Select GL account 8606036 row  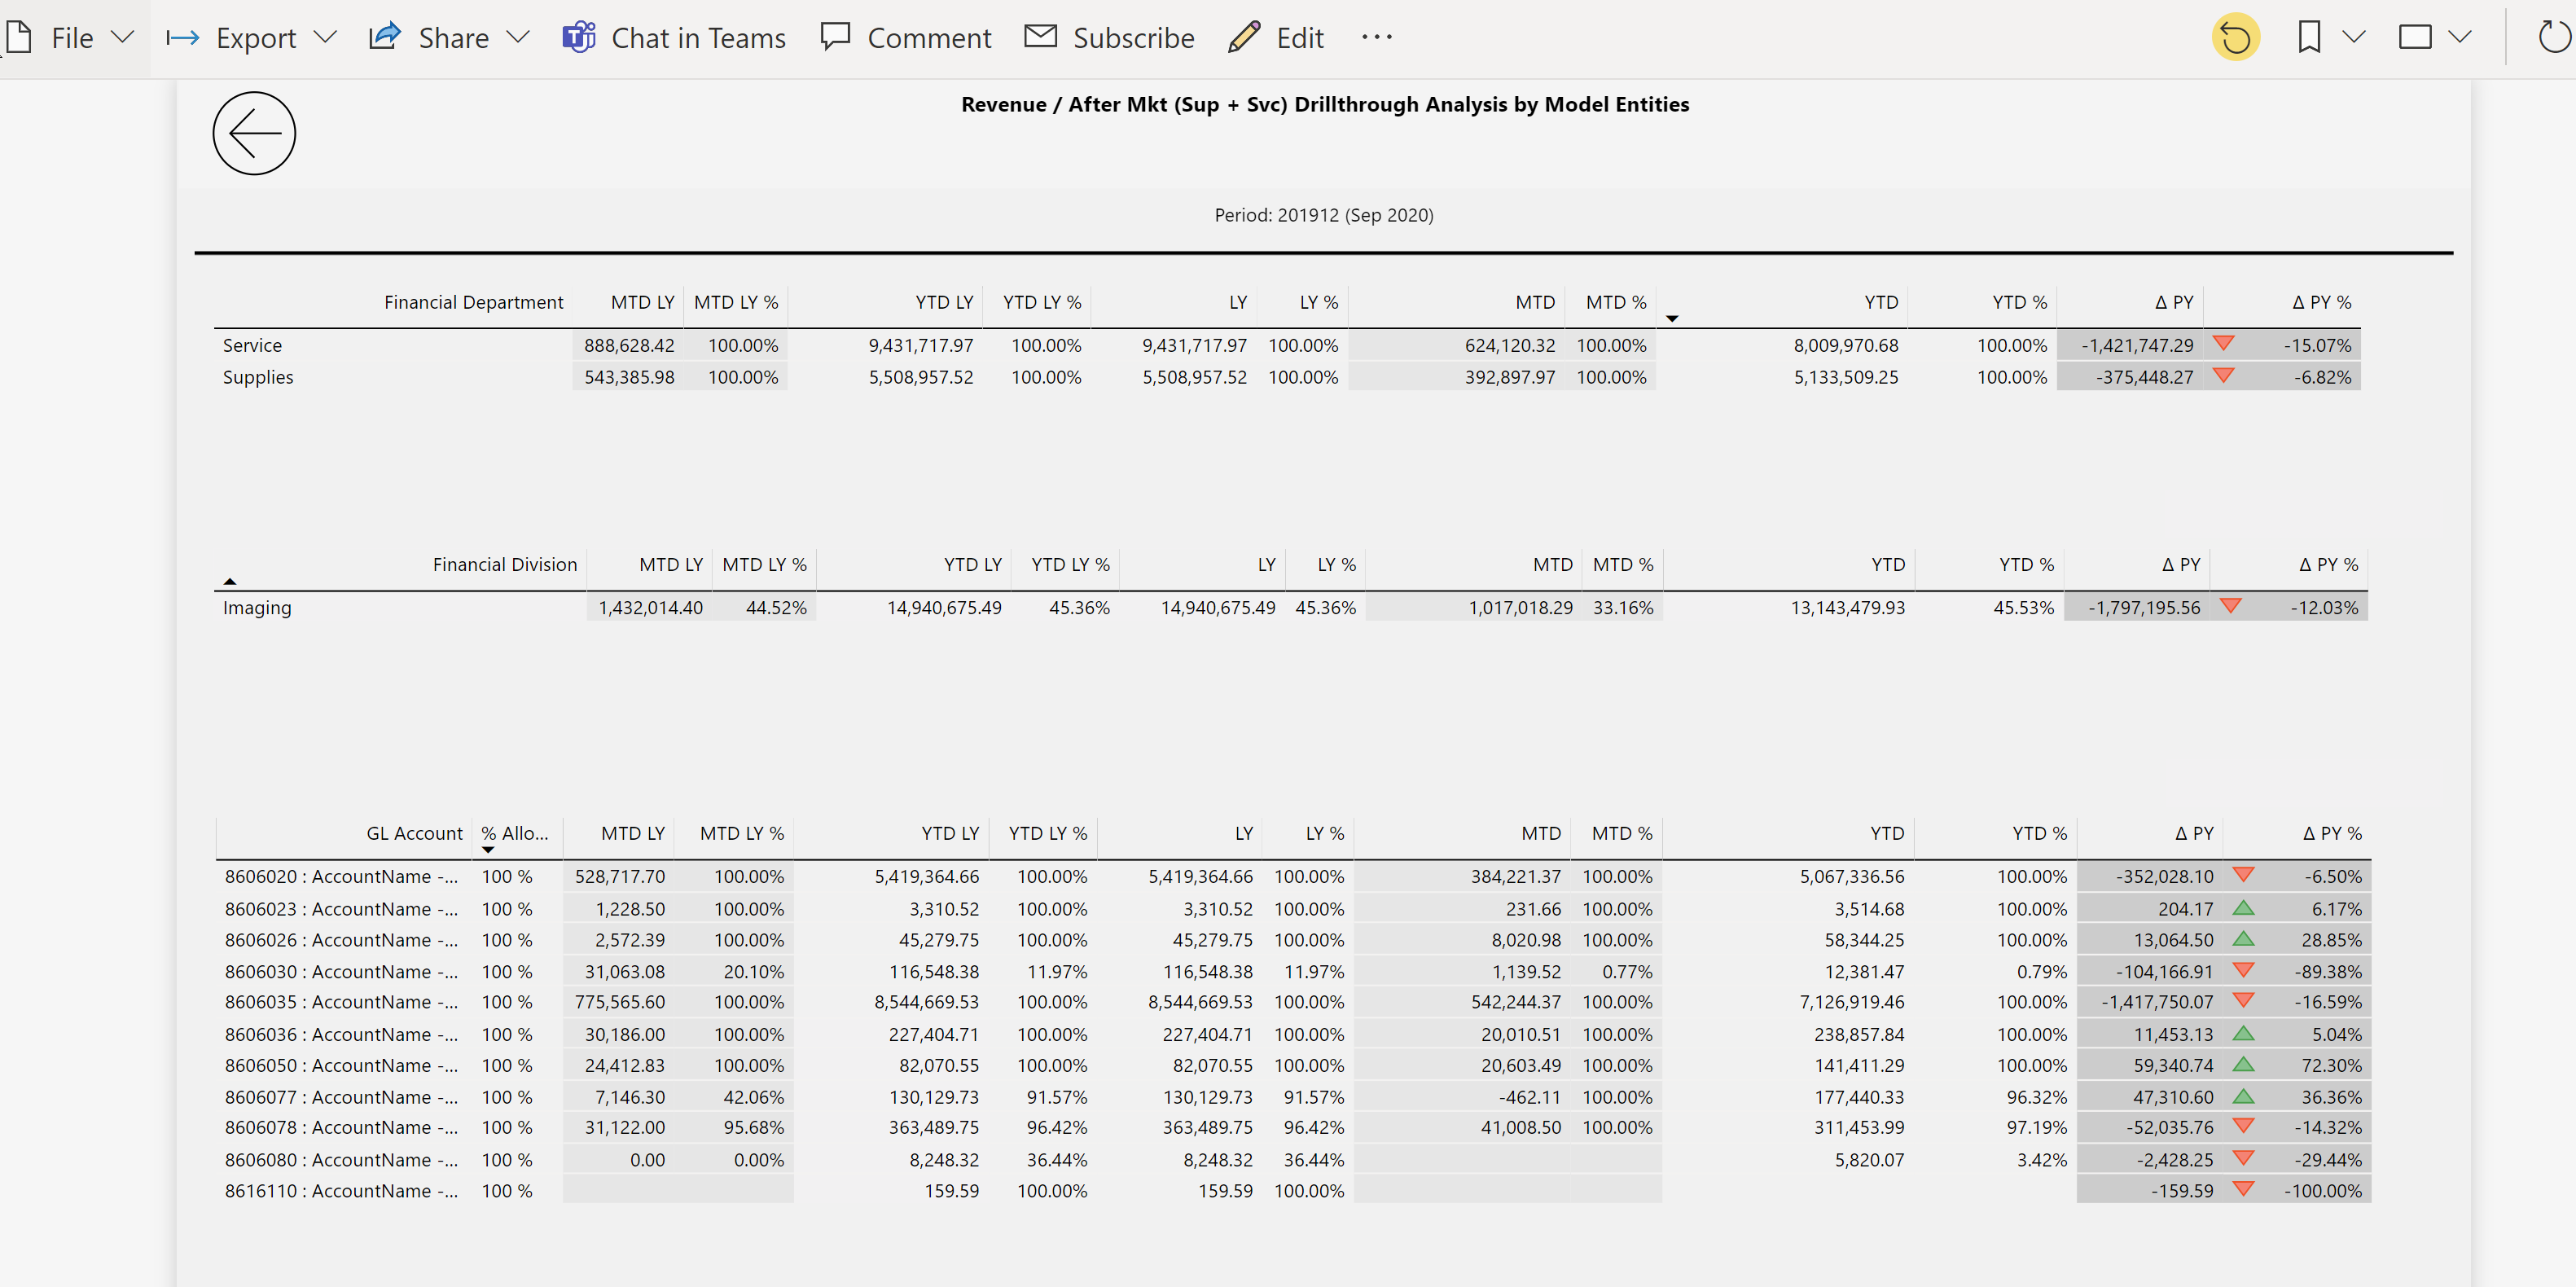(x=1293, y=1034)
